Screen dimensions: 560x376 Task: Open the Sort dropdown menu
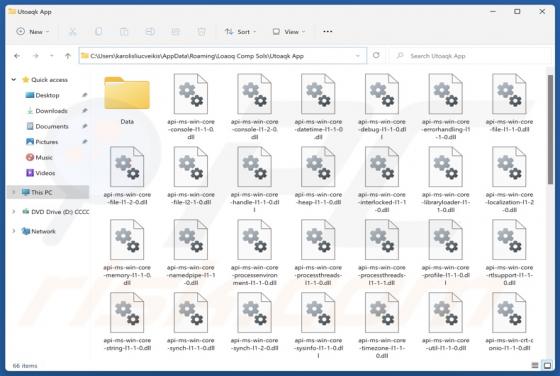click(241, 32)
